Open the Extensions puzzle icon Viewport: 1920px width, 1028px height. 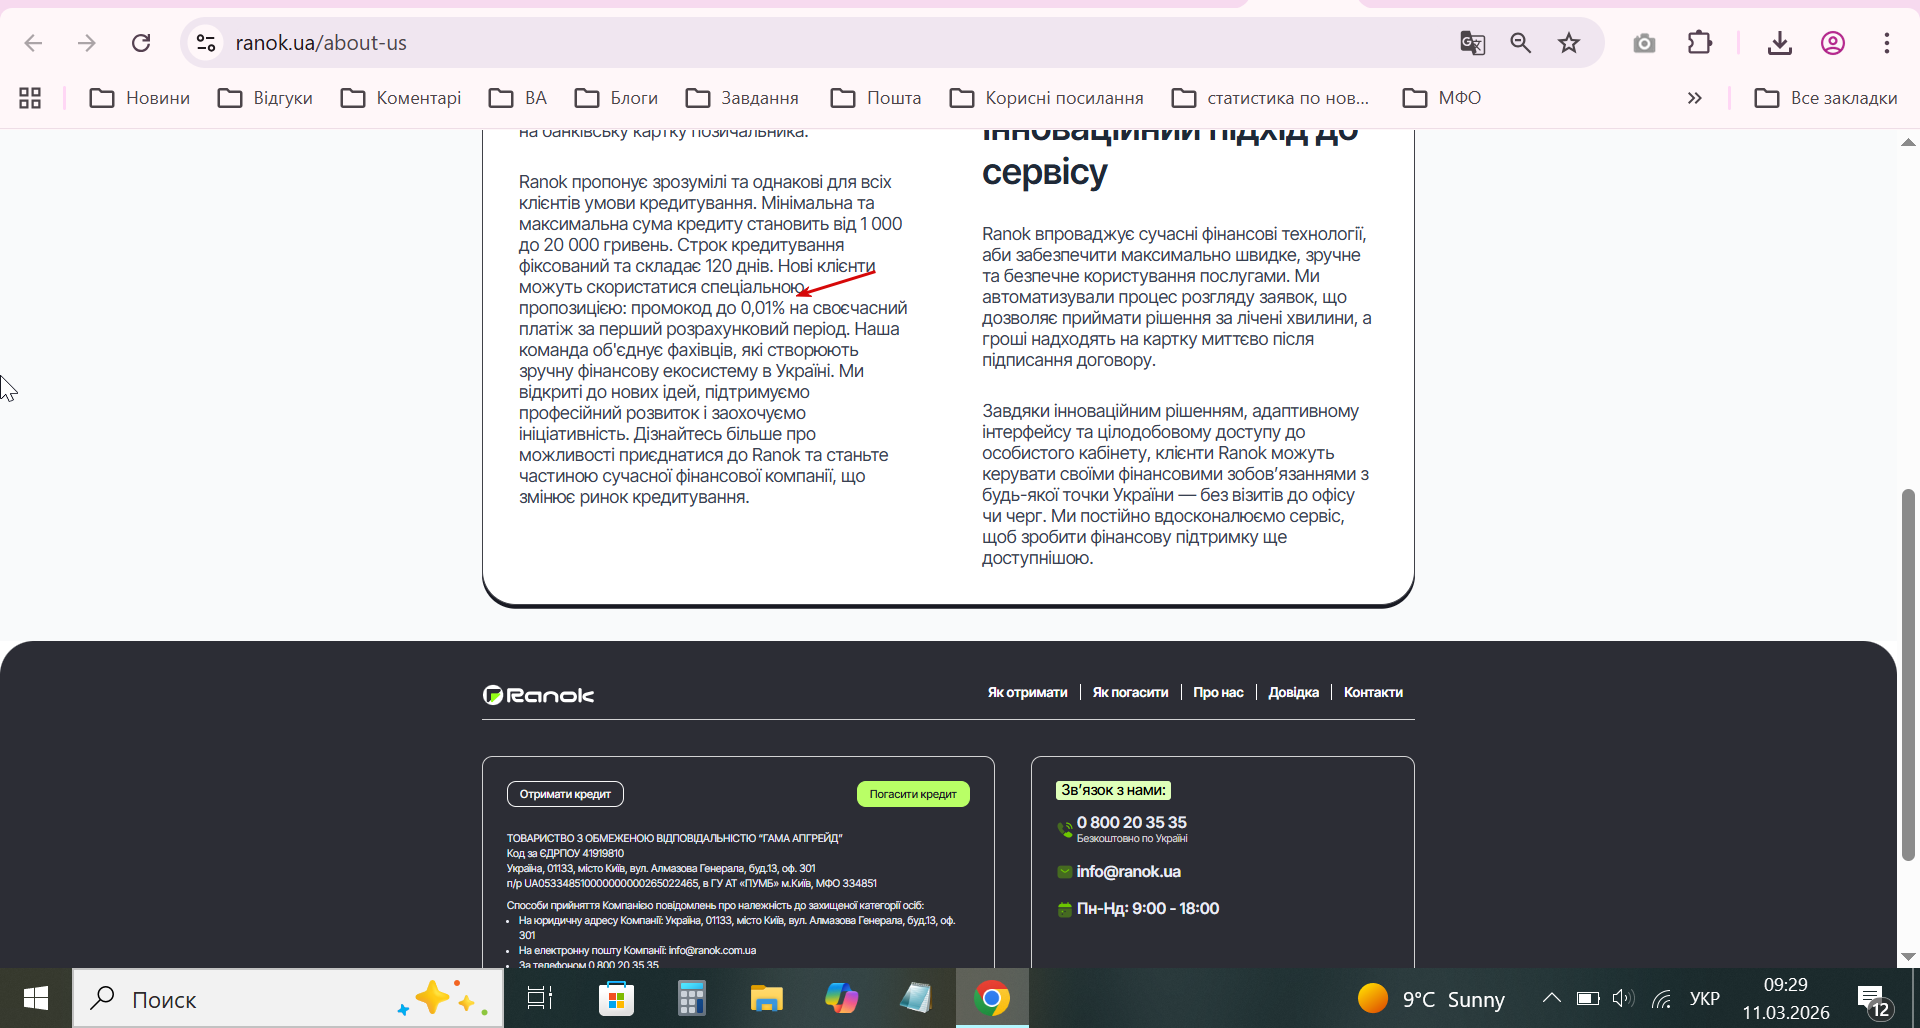(x=1699, y=43)
